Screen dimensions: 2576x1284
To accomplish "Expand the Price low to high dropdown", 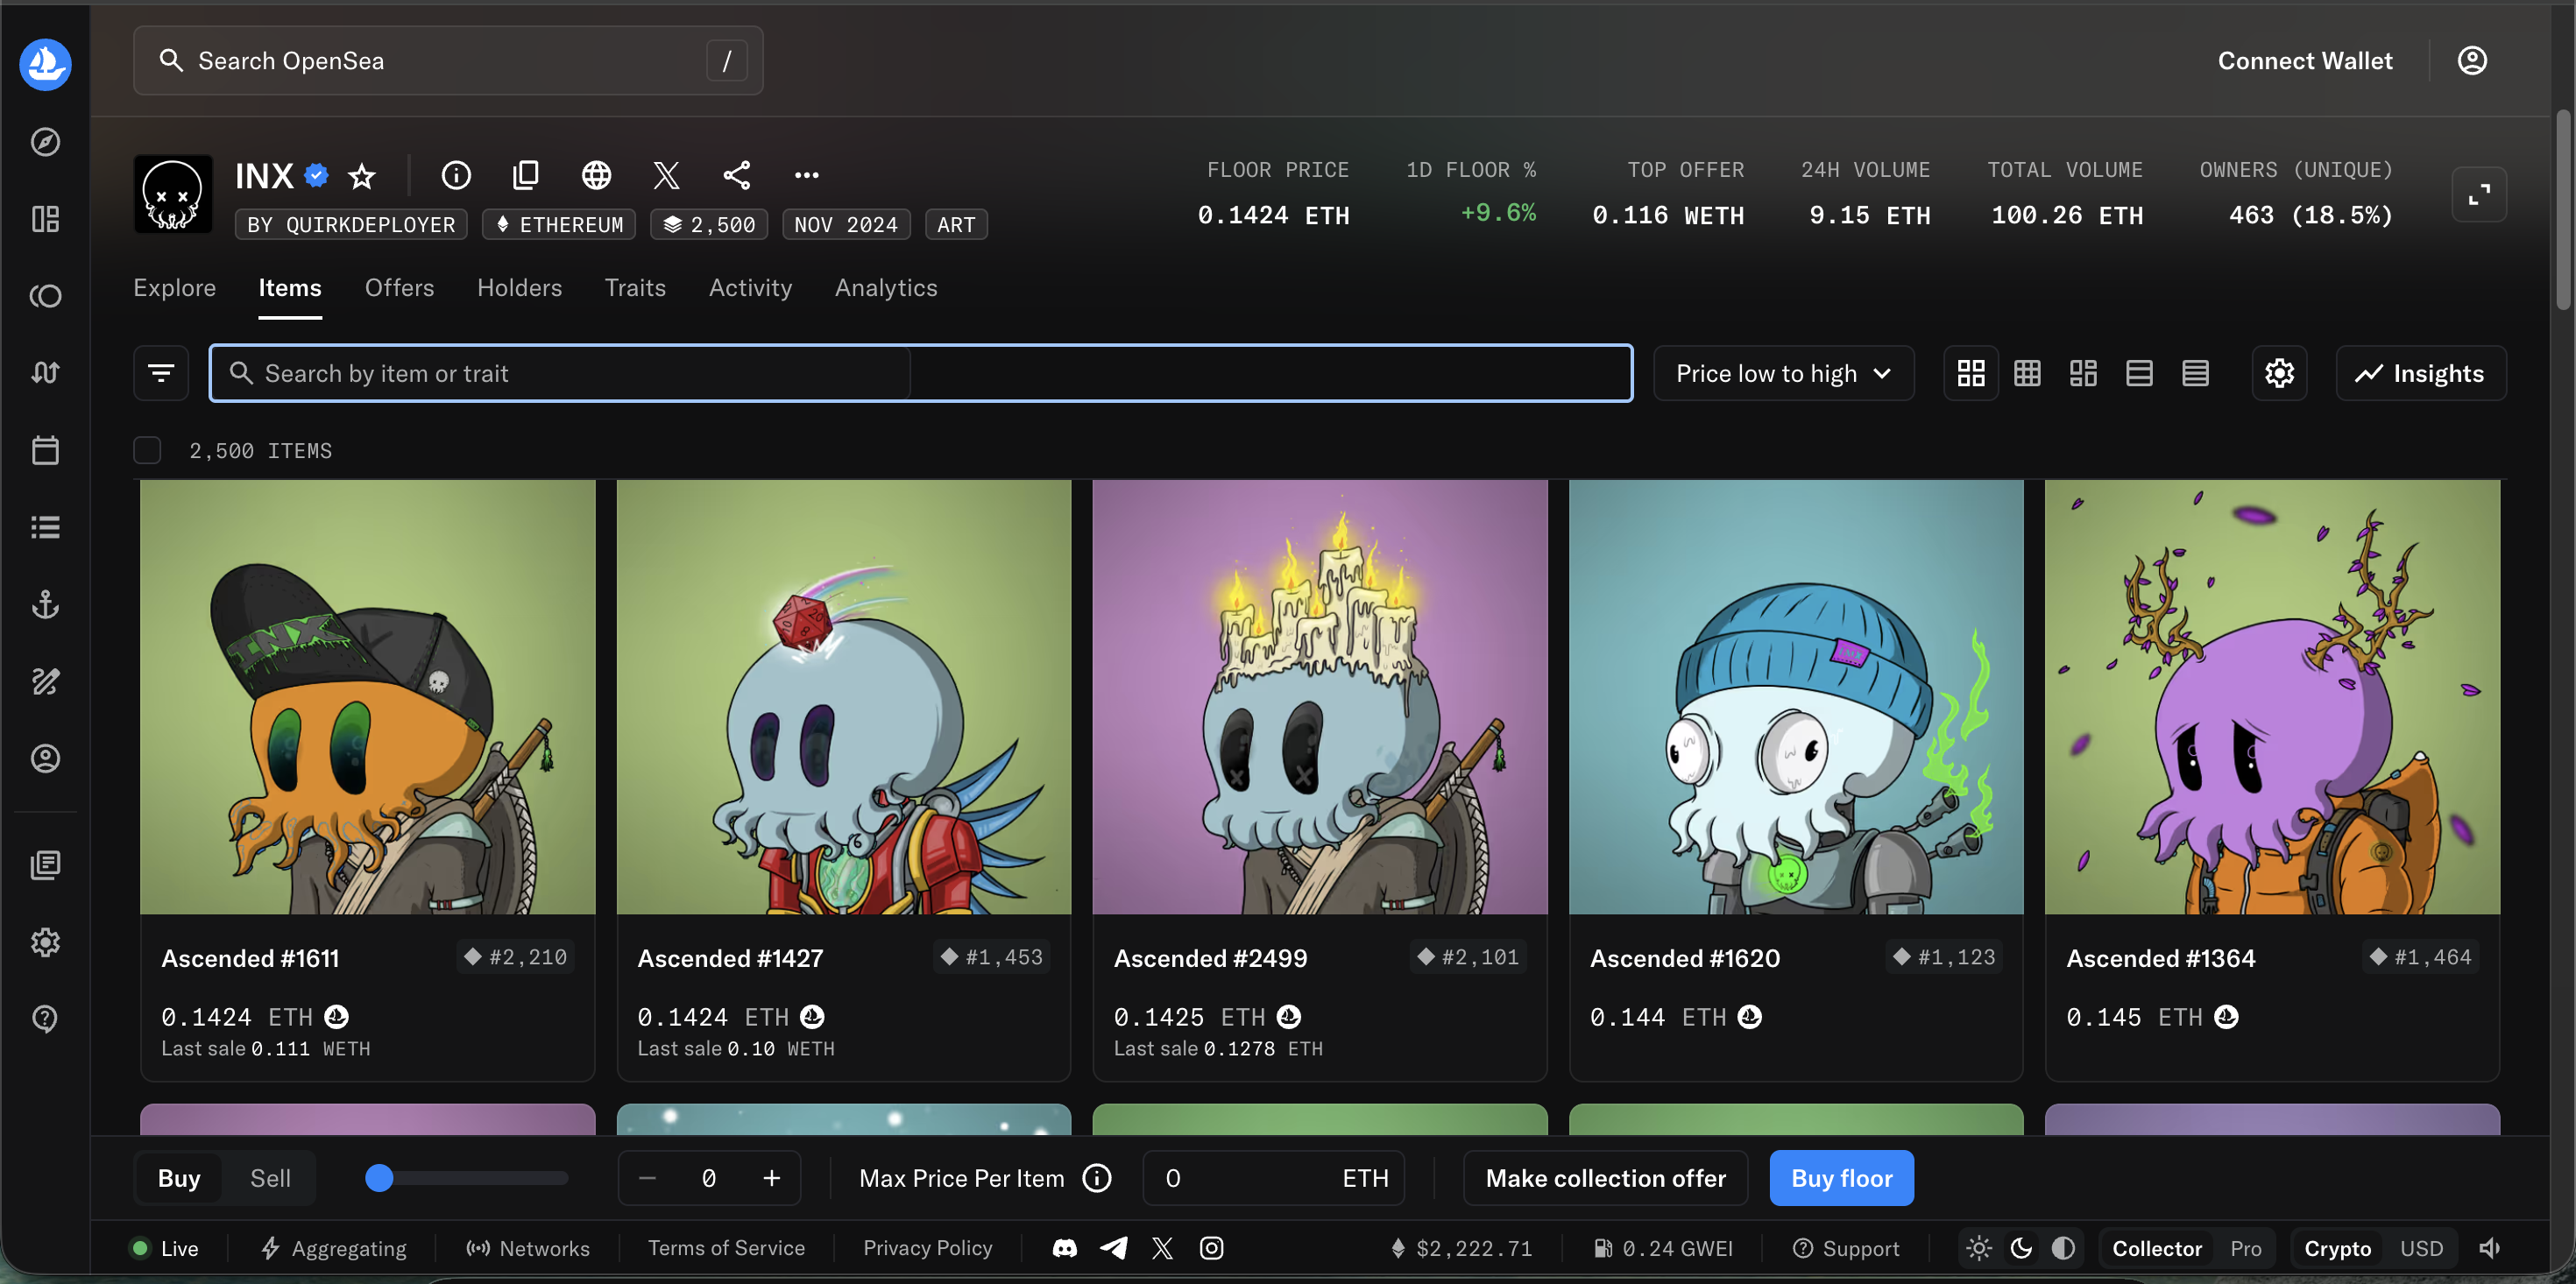I will [1783, 373].
